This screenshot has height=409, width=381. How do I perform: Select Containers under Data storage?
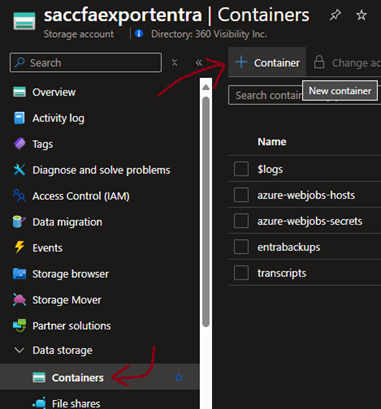pyautogui.click(x=78, y=378)
